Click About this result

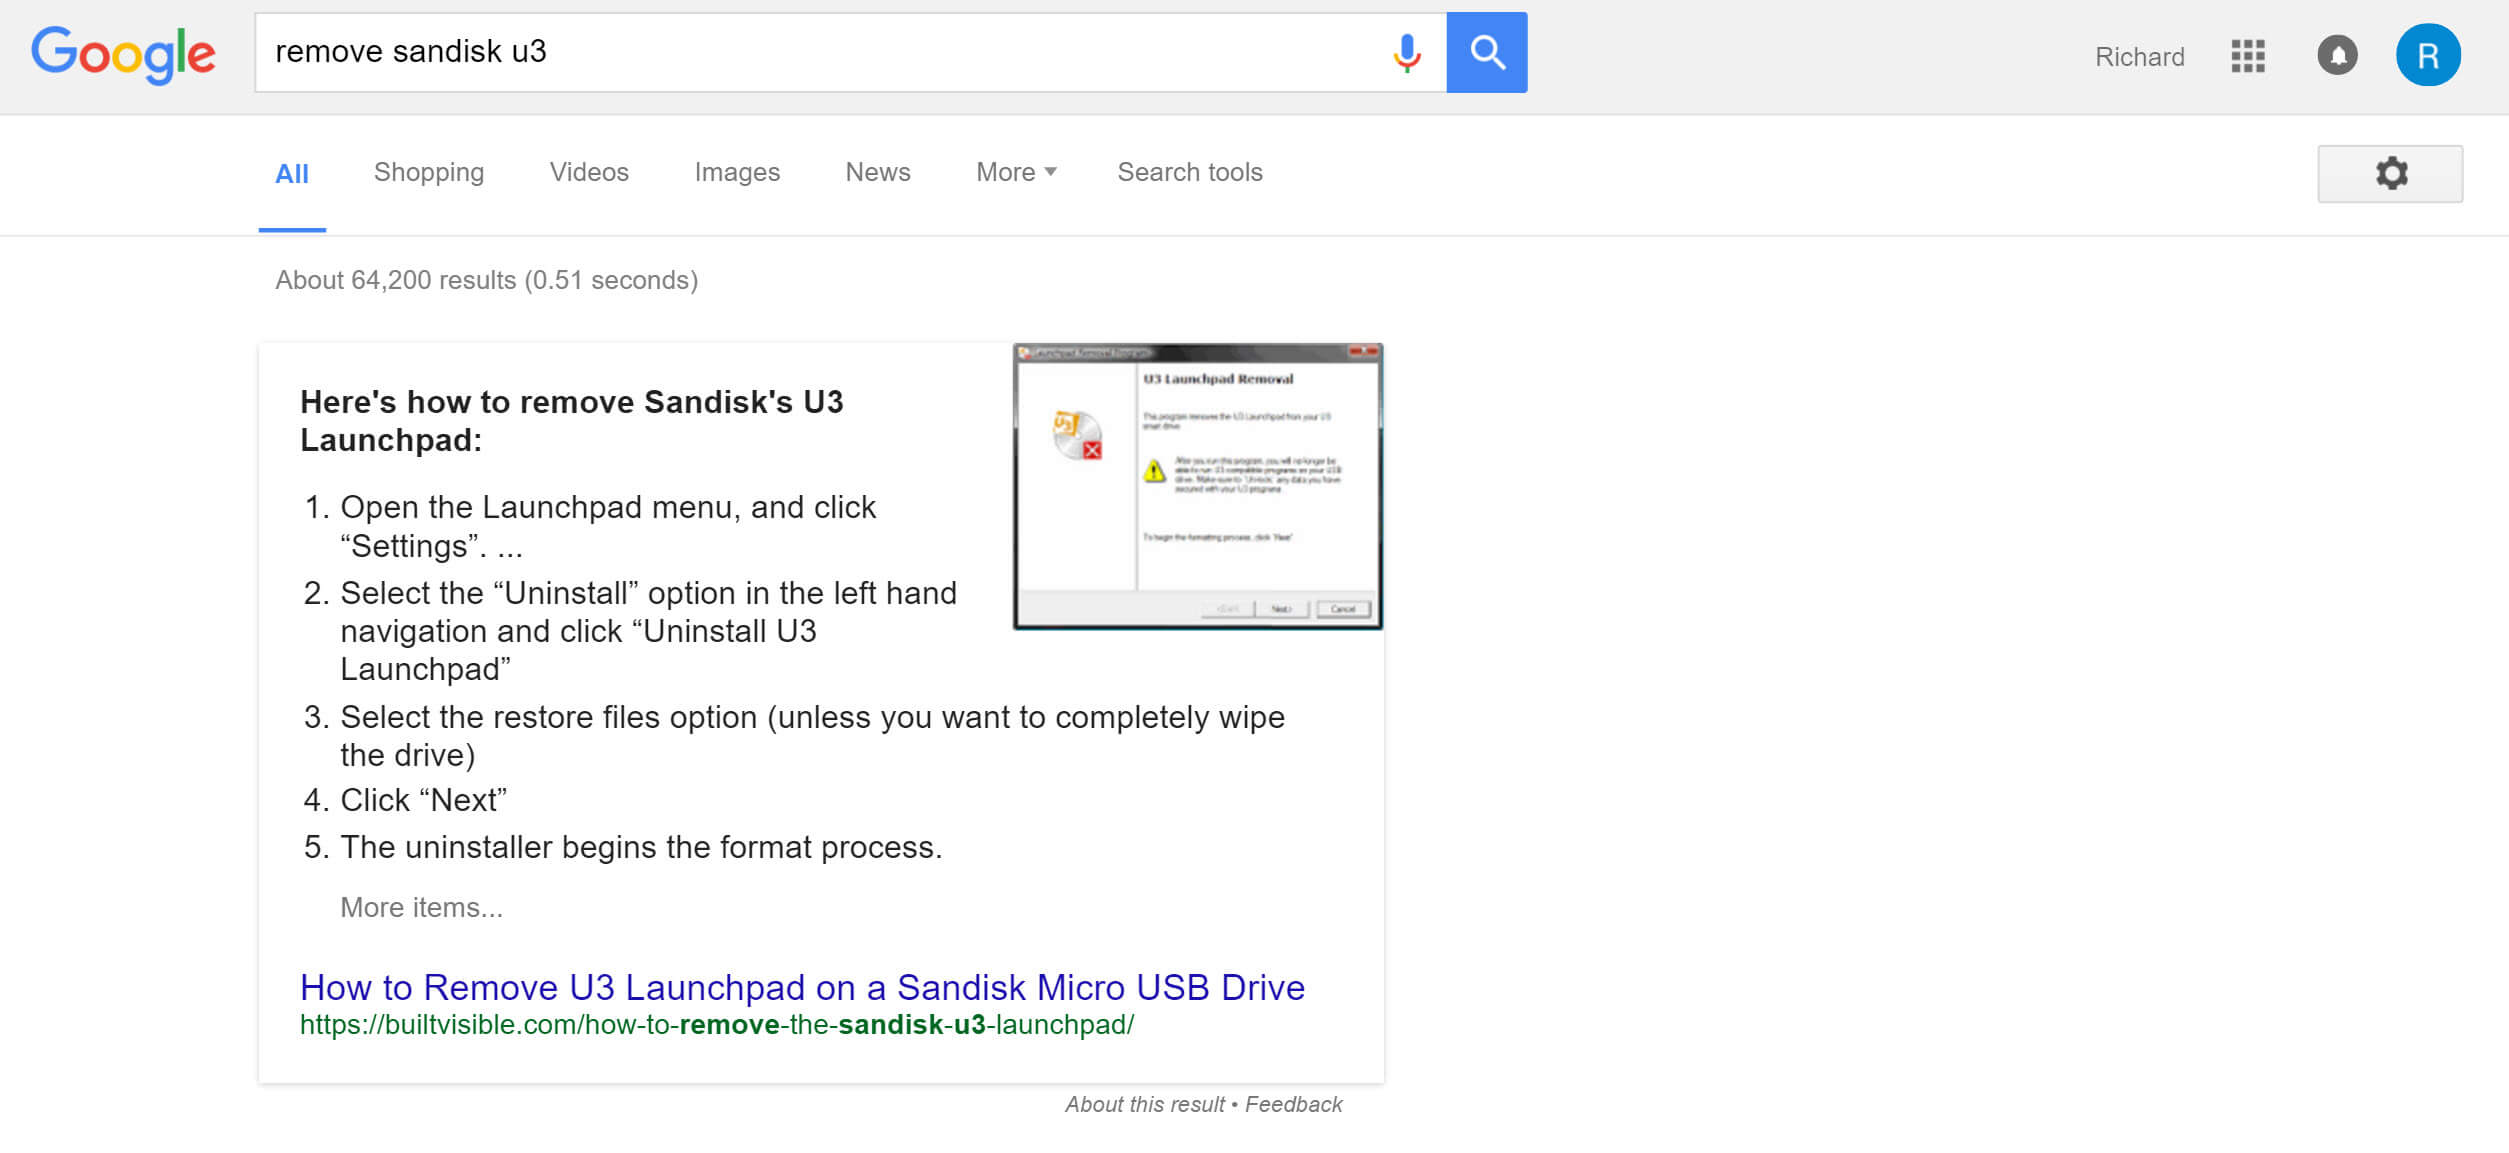[x=1144, y=1104]
